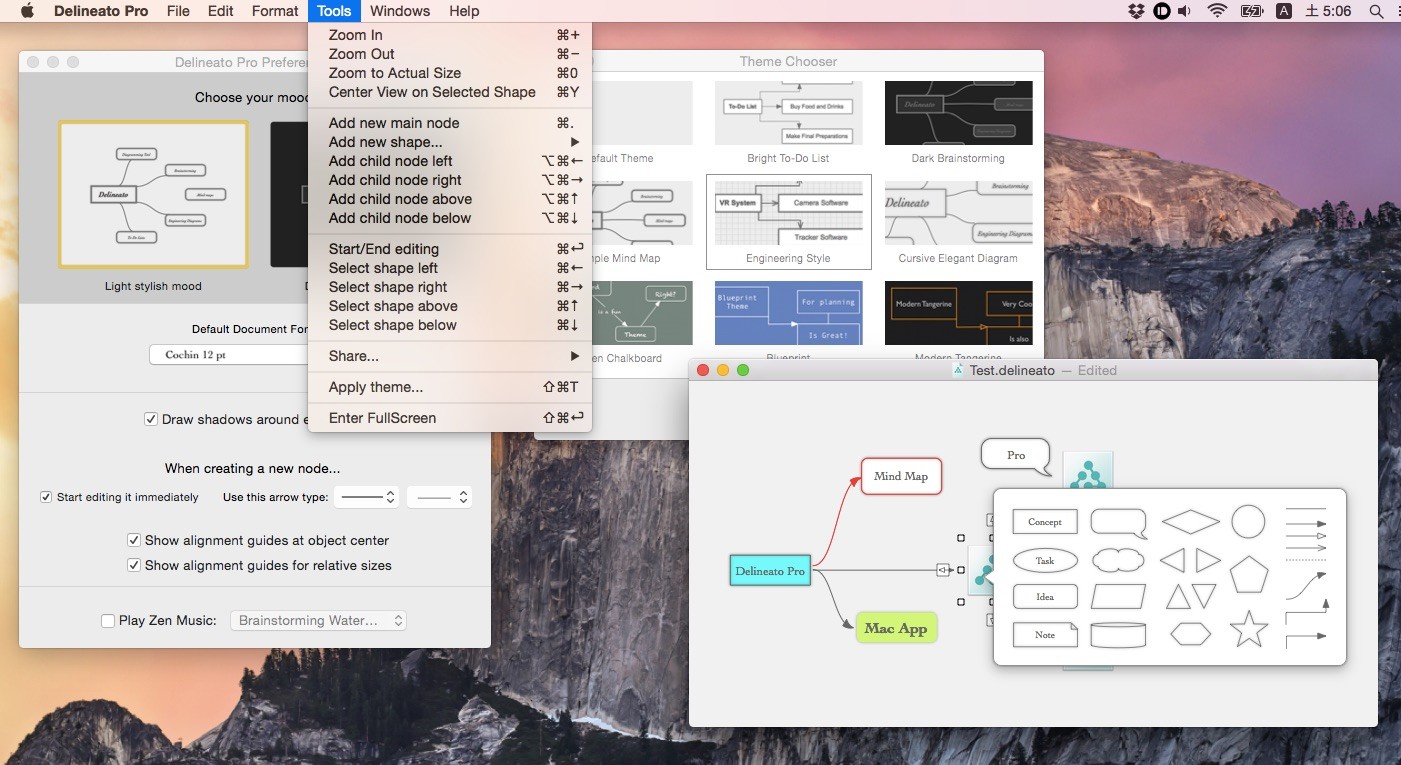Choose Select shape below menu item

pyautogui.click(x=450, y=325)
